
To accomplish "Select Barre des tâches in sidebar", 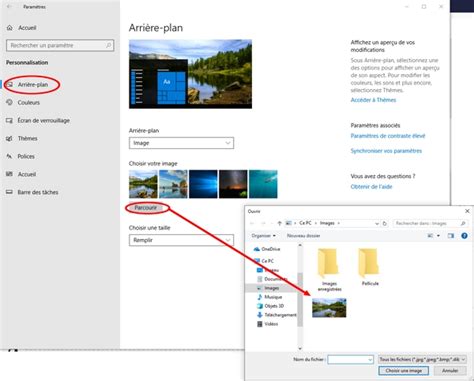I will [38, 192].
